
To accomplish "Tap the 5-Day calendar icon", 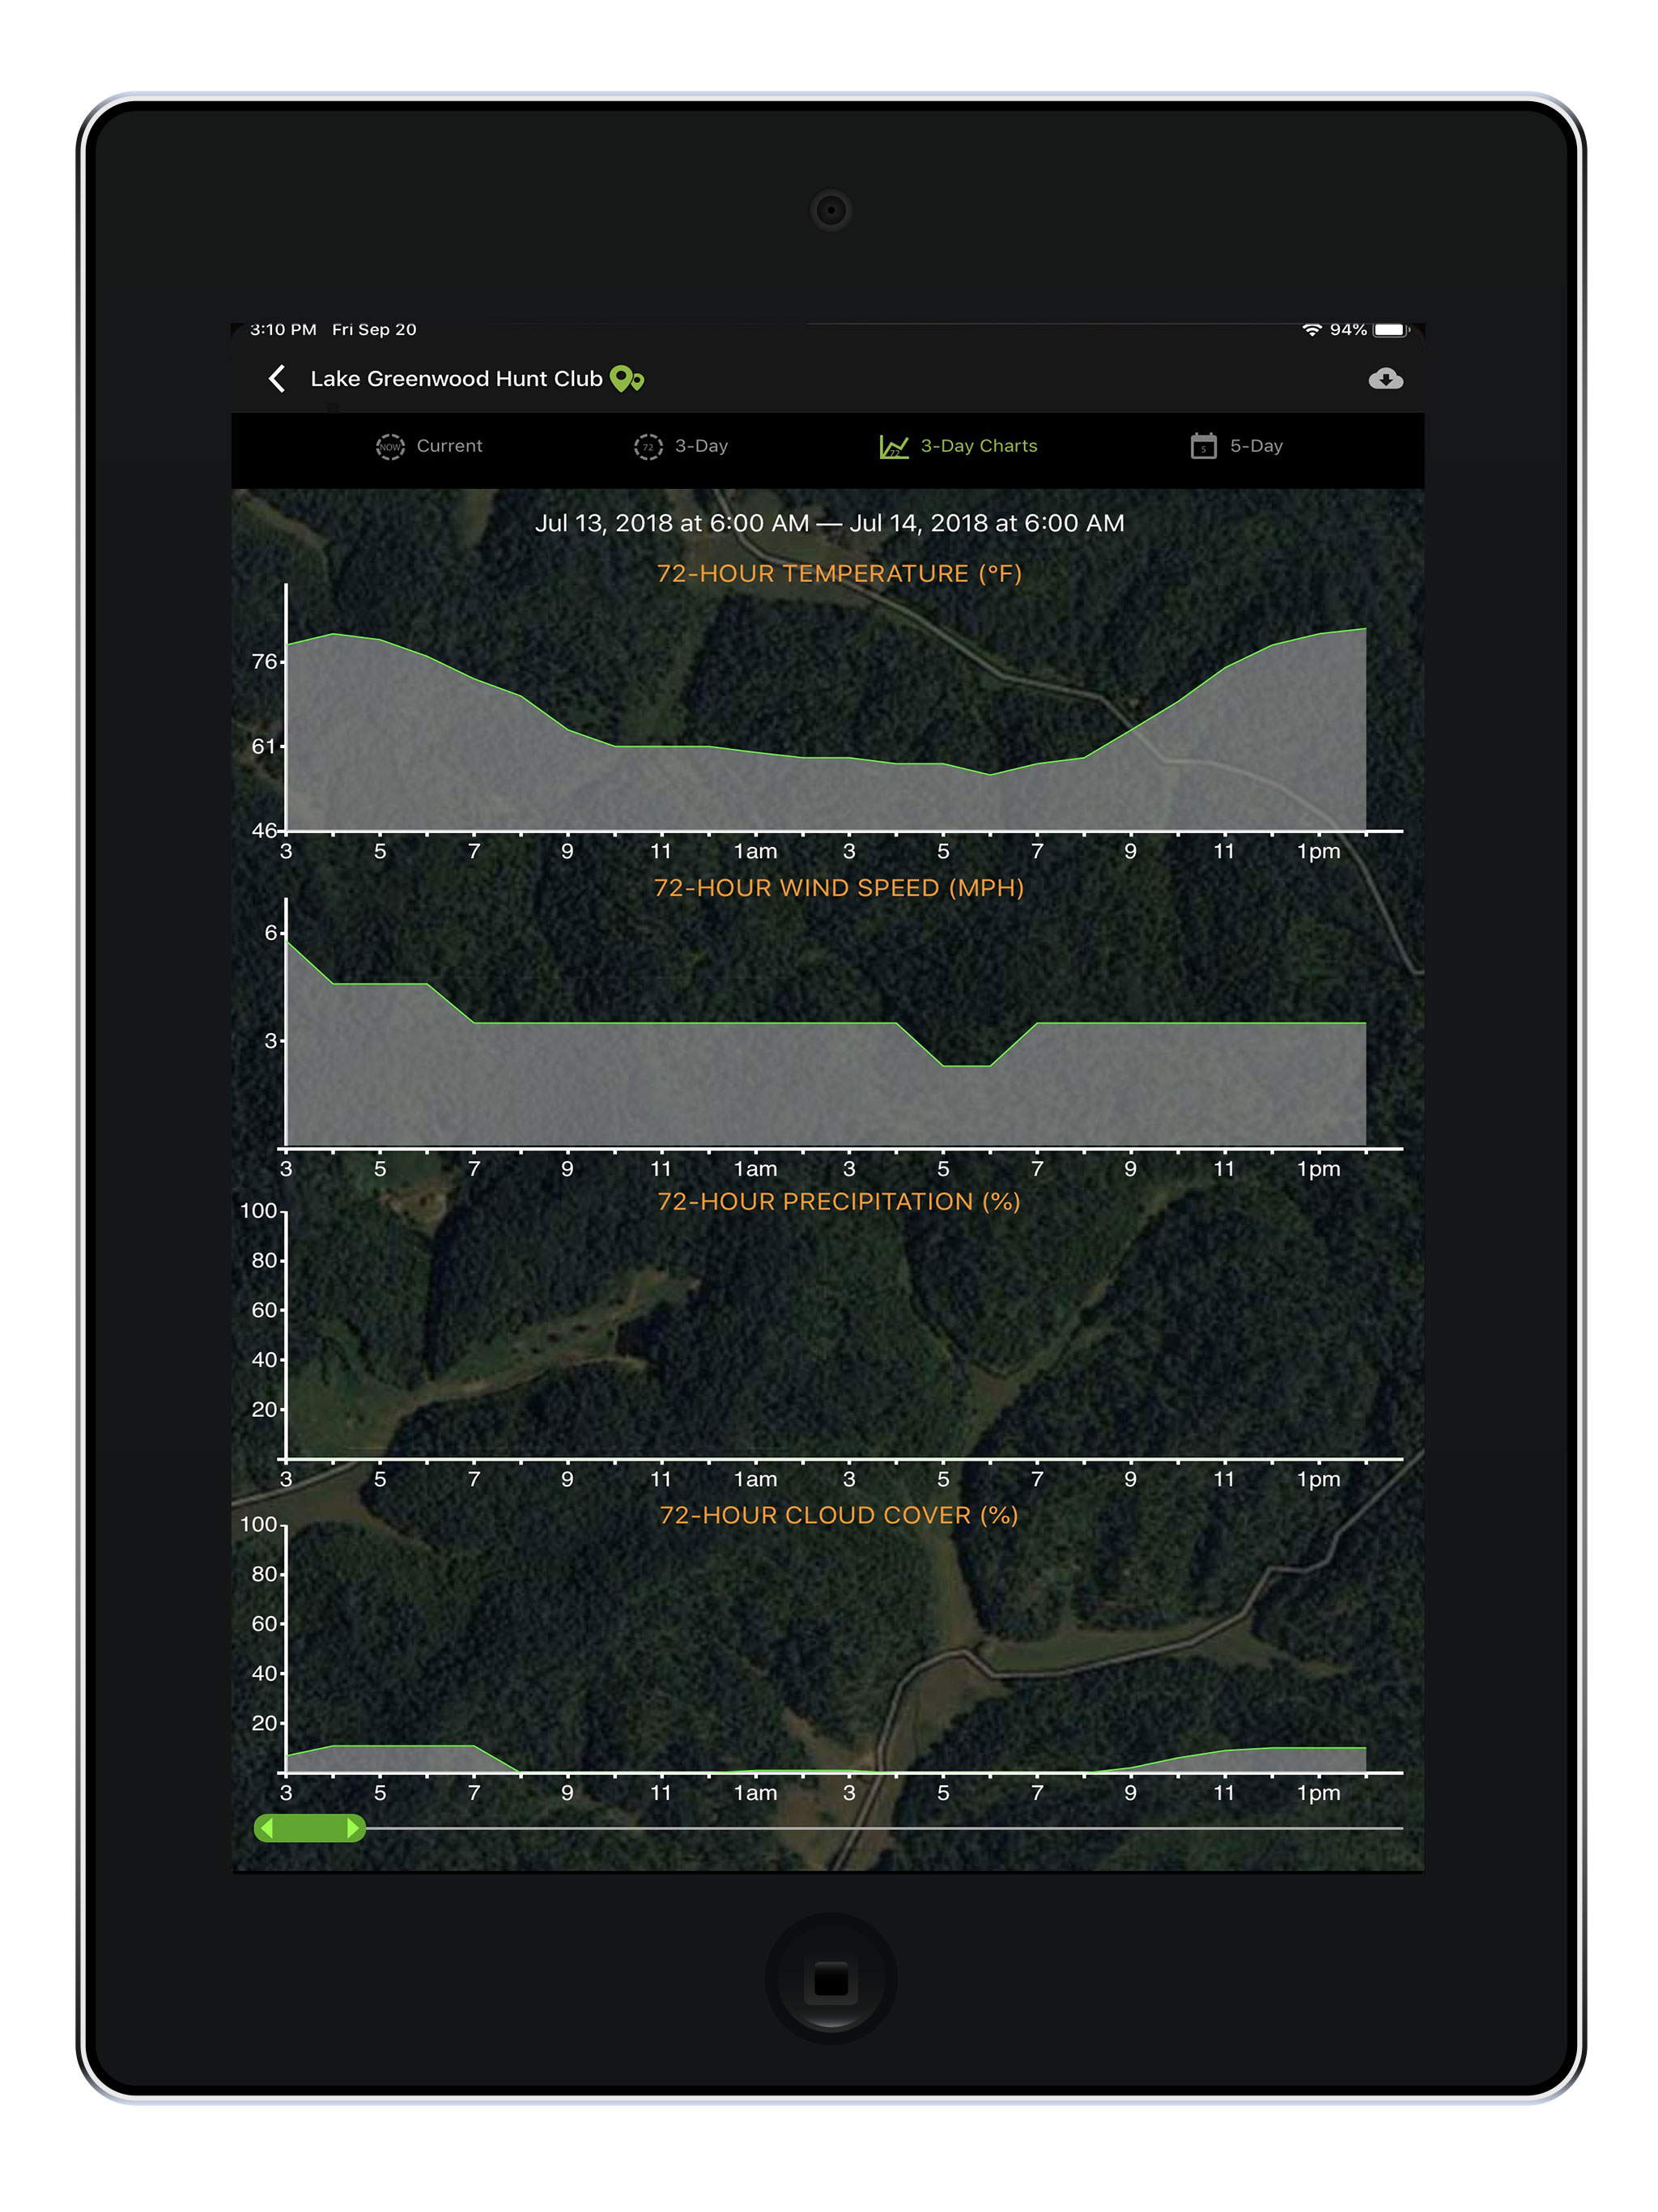I will pyautogui.click(x=1203, y=446).
